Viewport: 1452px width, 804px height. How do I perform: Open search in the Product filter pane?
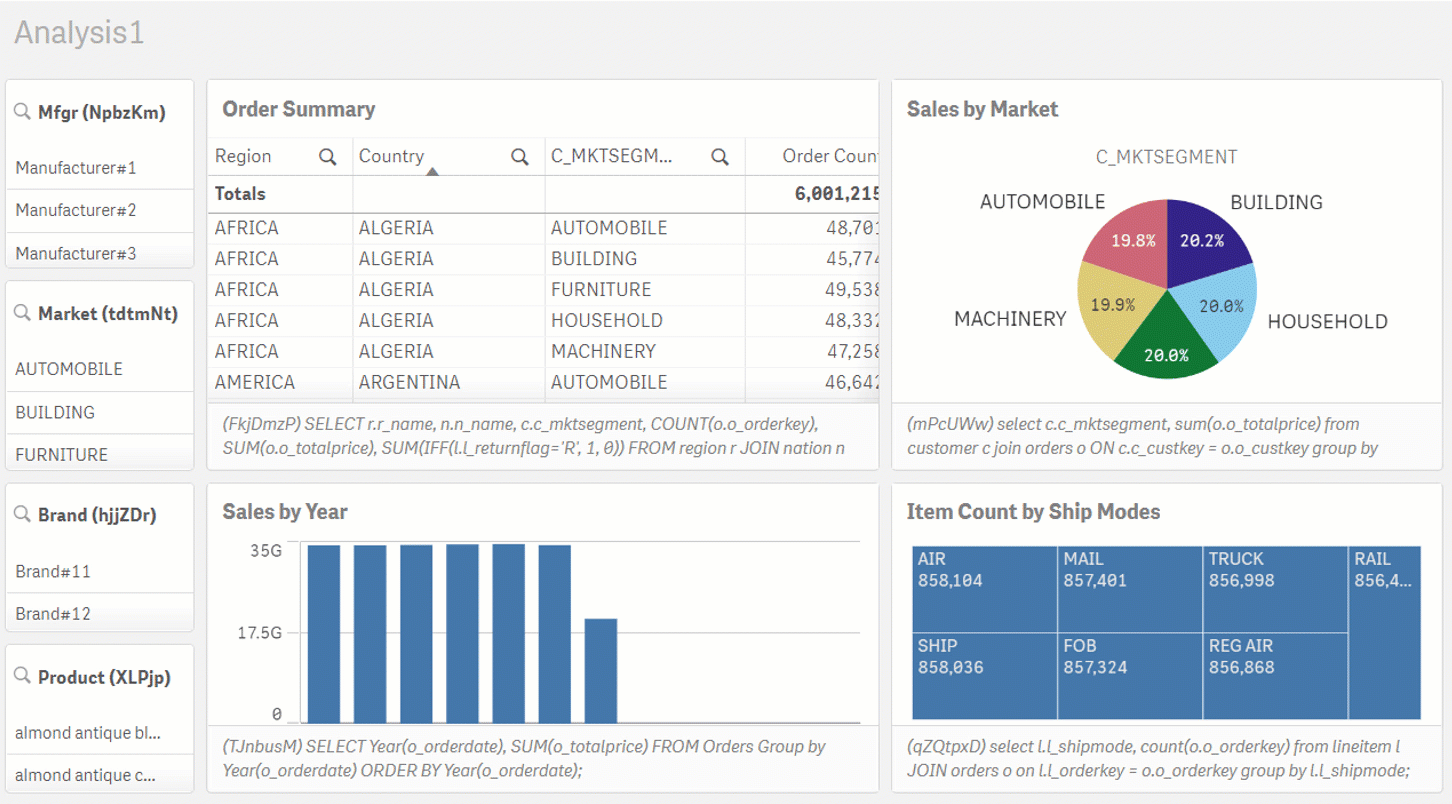[22, 677]
